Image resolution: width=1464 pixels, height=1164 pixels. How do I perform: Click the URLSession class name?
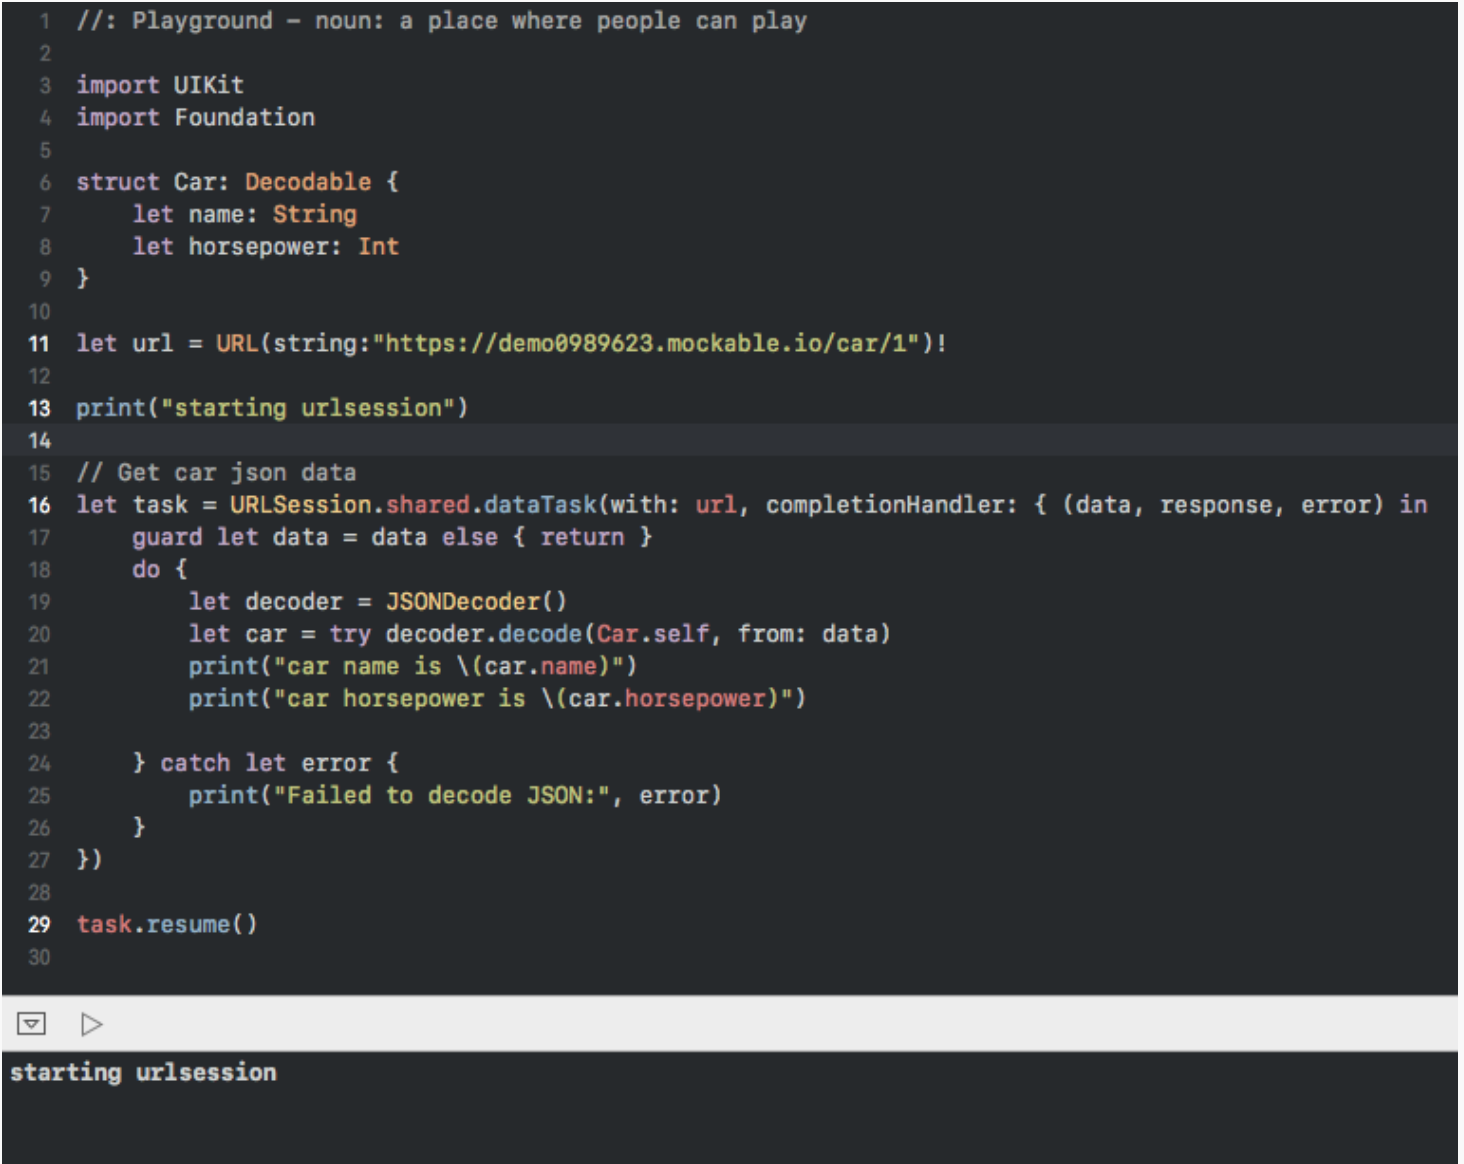[300, 505]
